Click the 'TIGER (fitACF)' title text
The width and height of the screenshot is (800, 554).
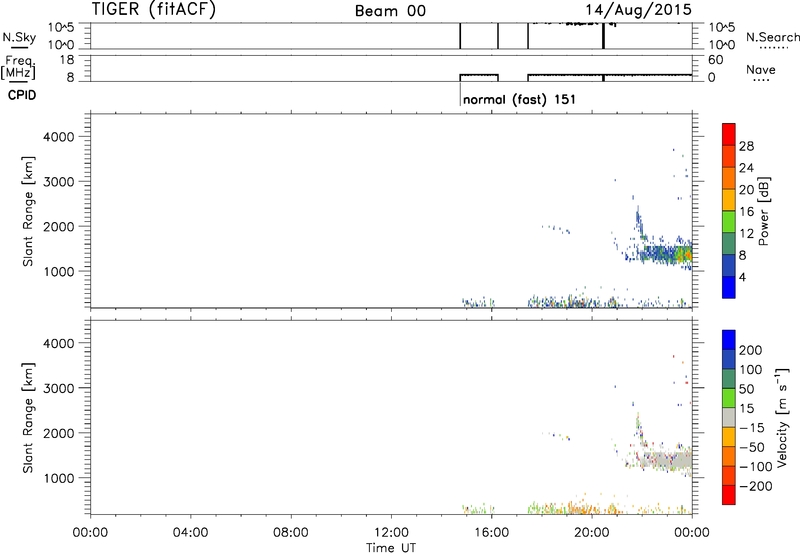[x=154, y=10]
